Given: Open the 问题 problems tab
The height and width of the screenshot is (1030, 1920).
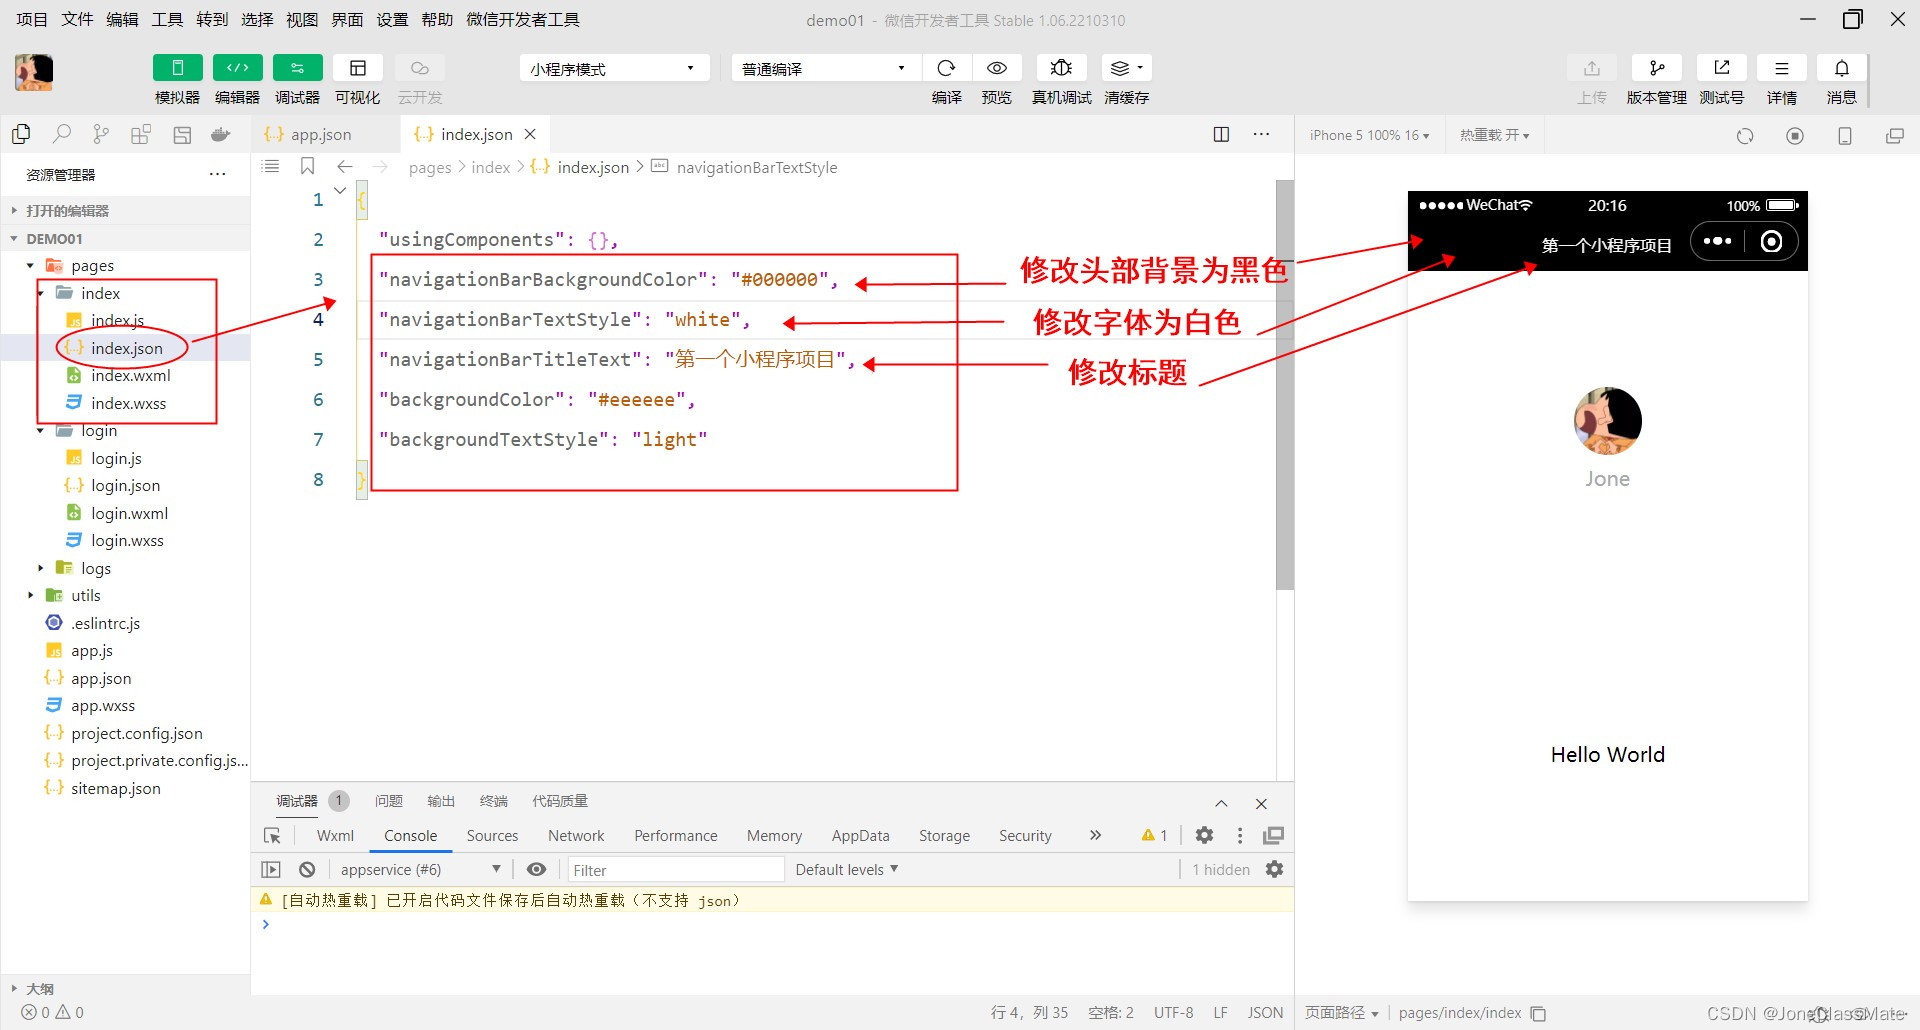Looking at the screenshot, I should (389, 801).
